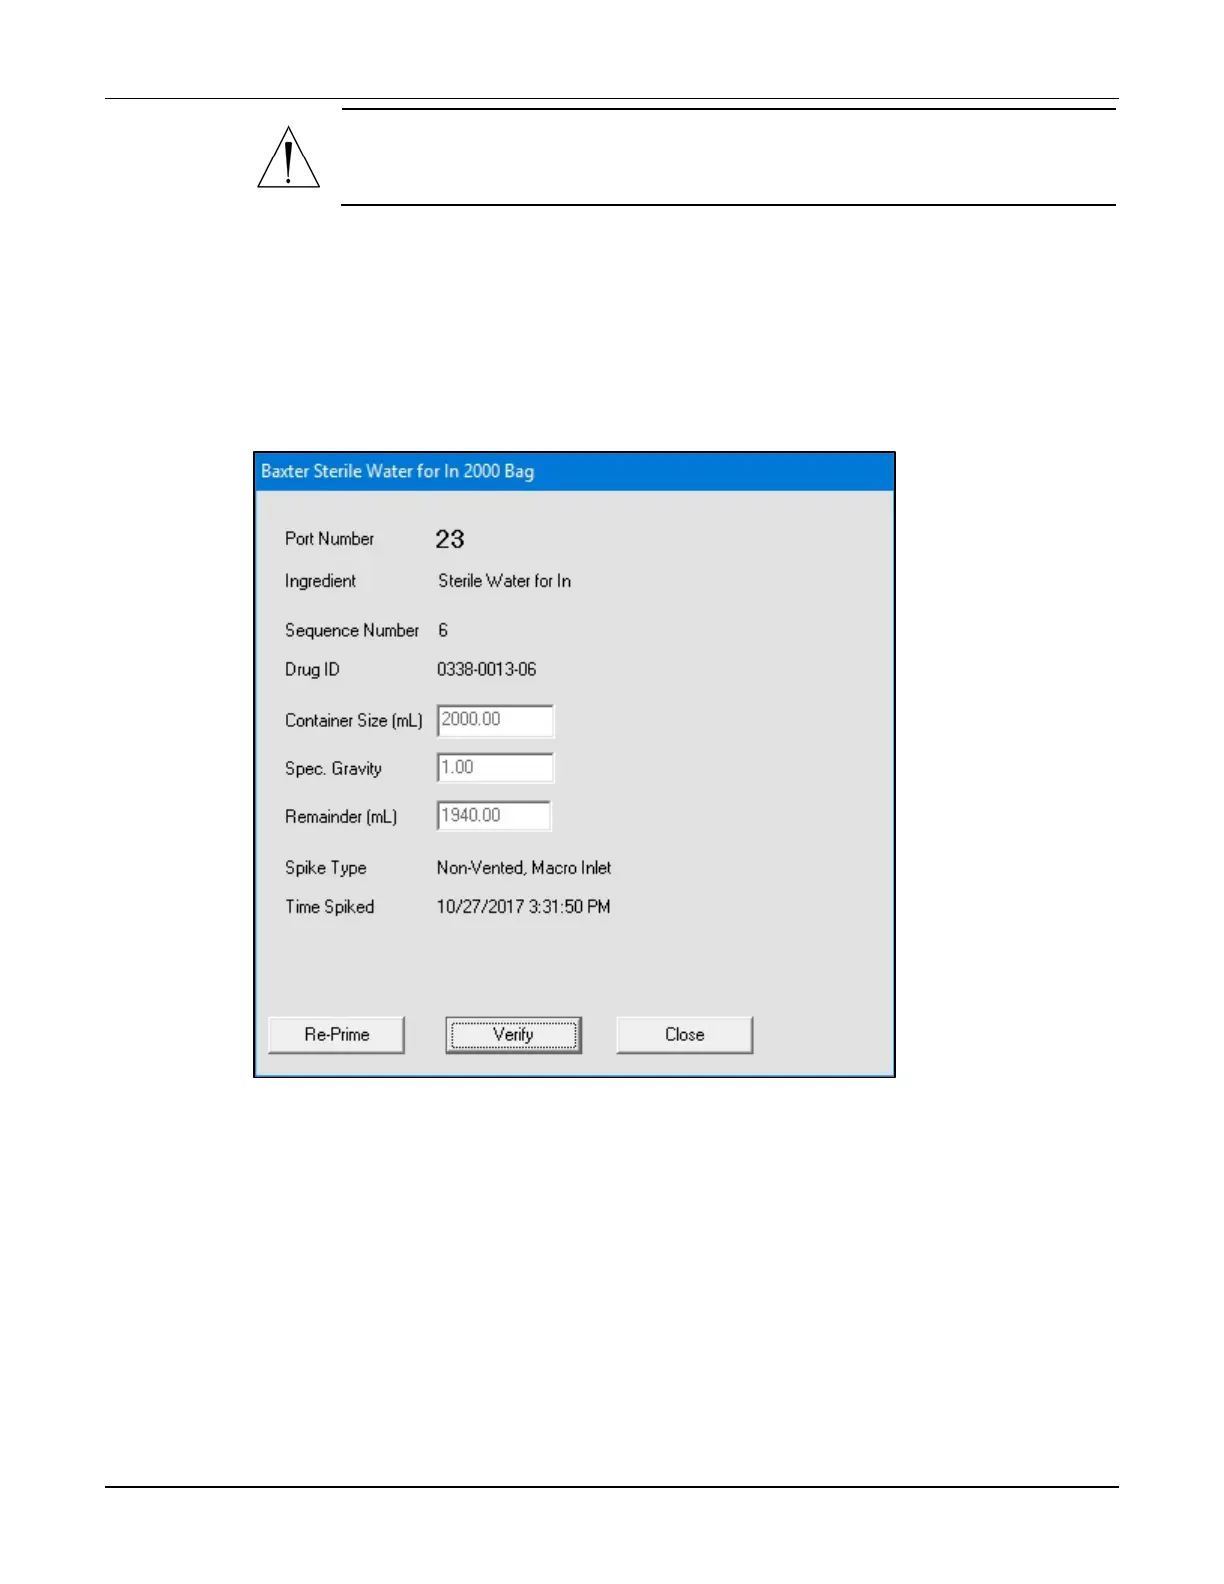Viewport: 1224px width, 1584px height.
Task: Click the Drug ID value 0338-0013-06
Action: 486,669
